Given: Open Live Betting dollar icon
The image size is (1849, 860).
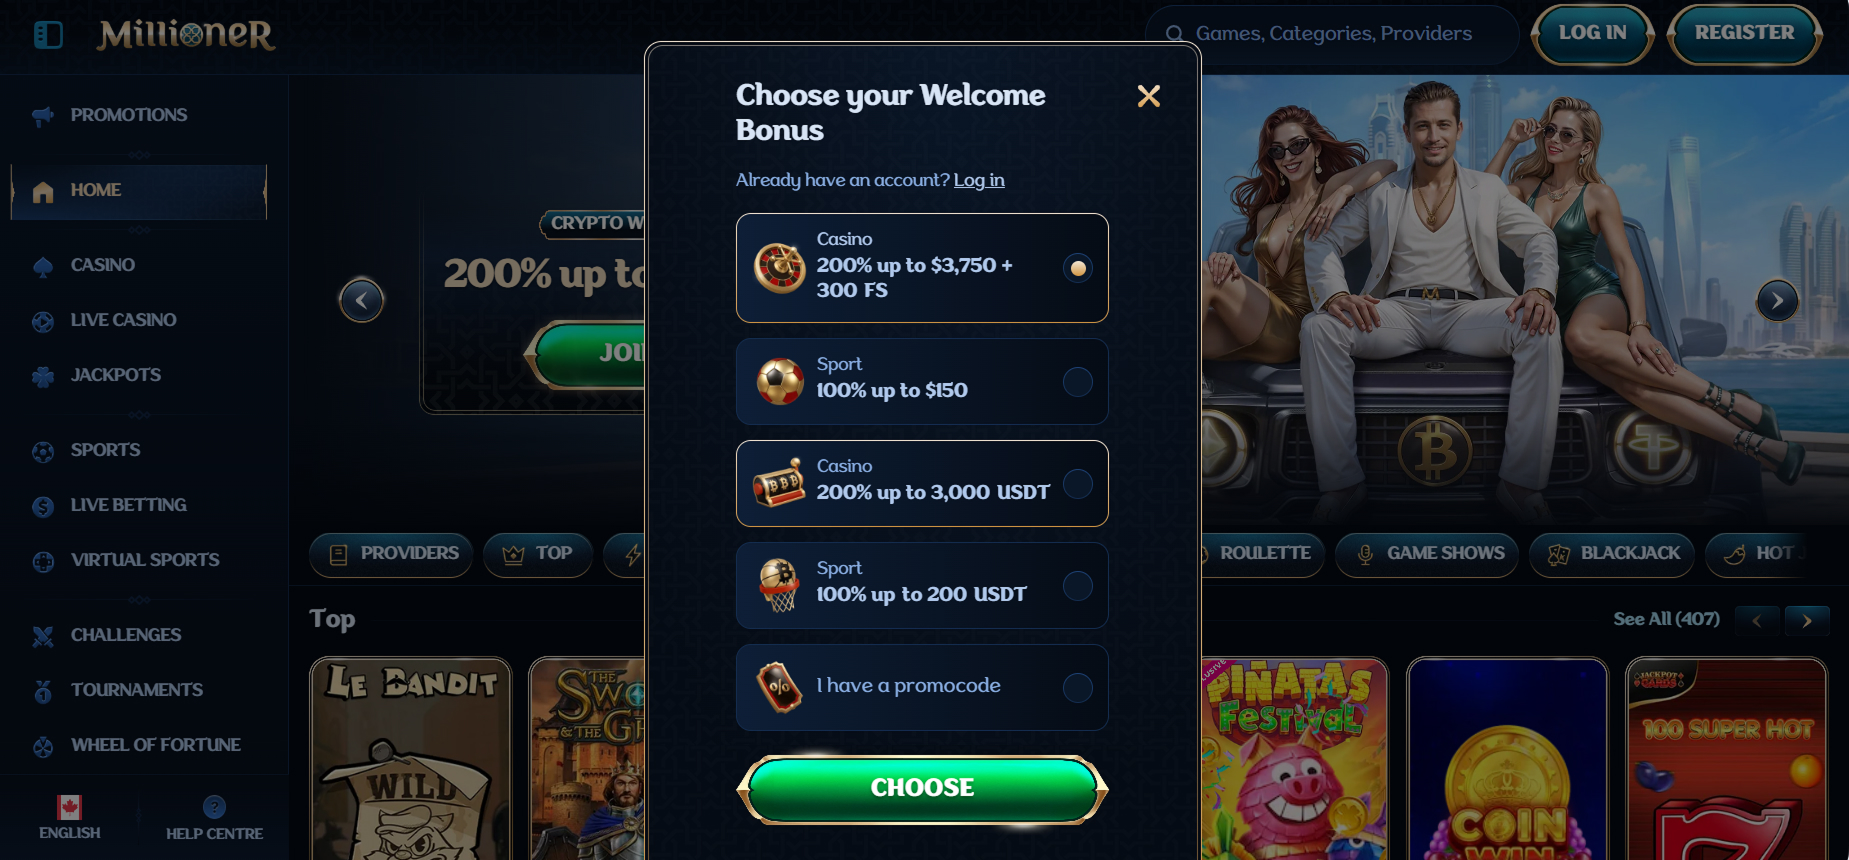Looking at the screenshot, I should coord(43,506).
